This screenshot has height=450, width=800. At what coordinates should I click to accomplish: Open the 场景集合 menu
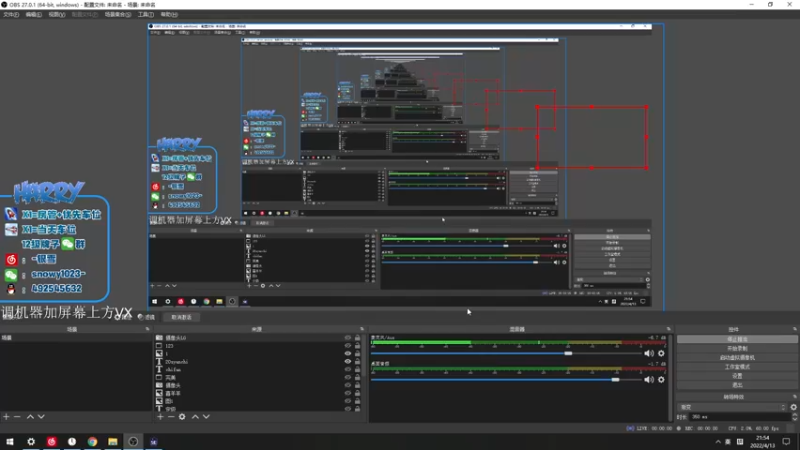point(117,14)
